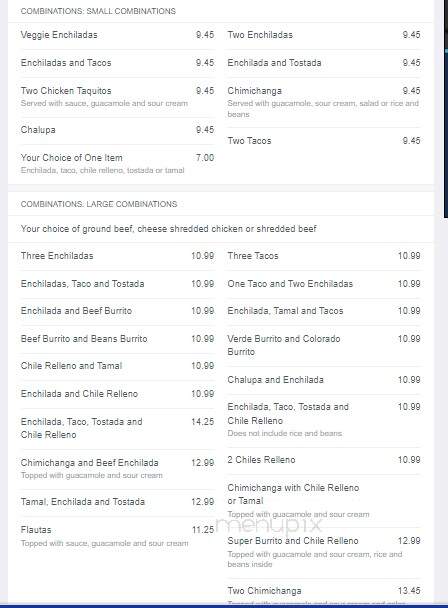Click Super Burrito and Chile Relleno
Screen dimensions: 448x608
(293, 541)
